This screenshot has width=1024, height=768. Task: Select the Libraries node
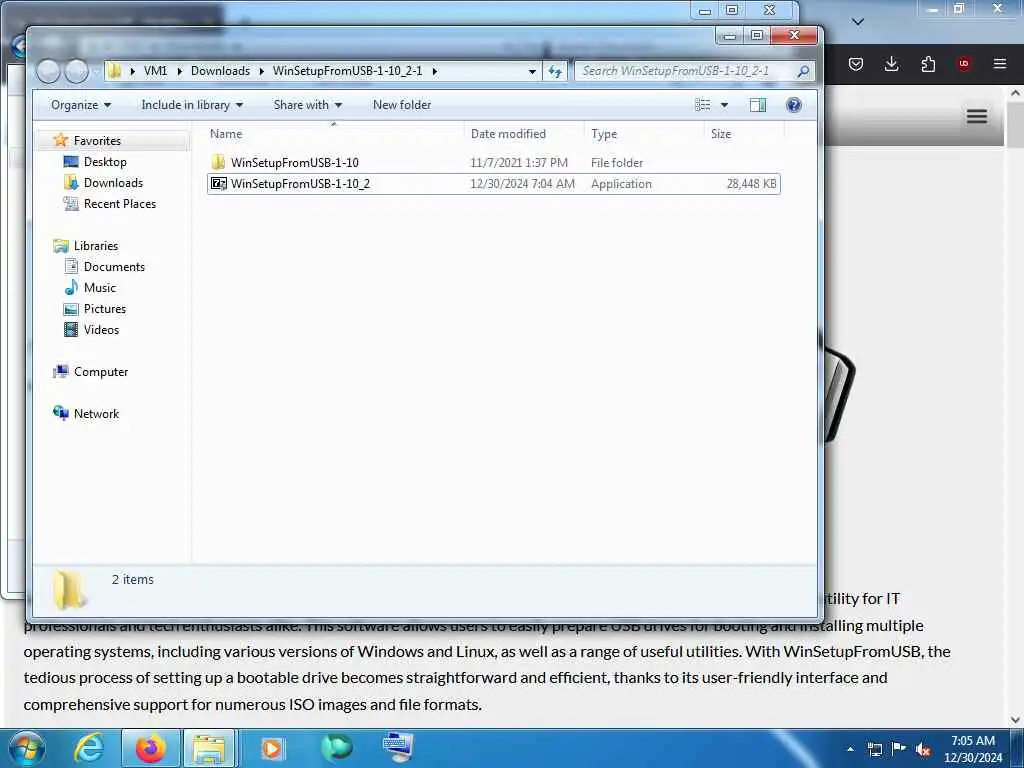tap(95, 246)
